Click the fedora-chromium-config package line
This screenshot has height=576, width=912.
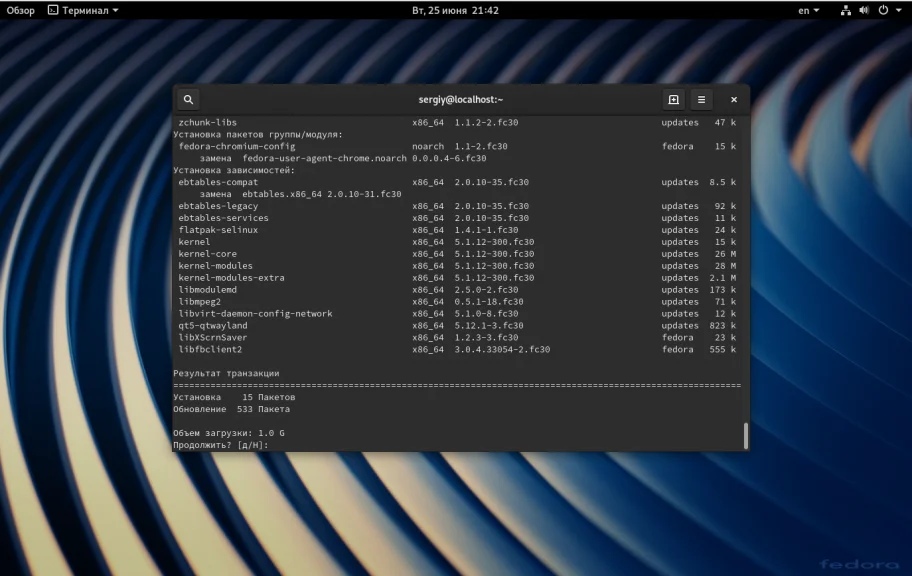[x=237, y=146]
